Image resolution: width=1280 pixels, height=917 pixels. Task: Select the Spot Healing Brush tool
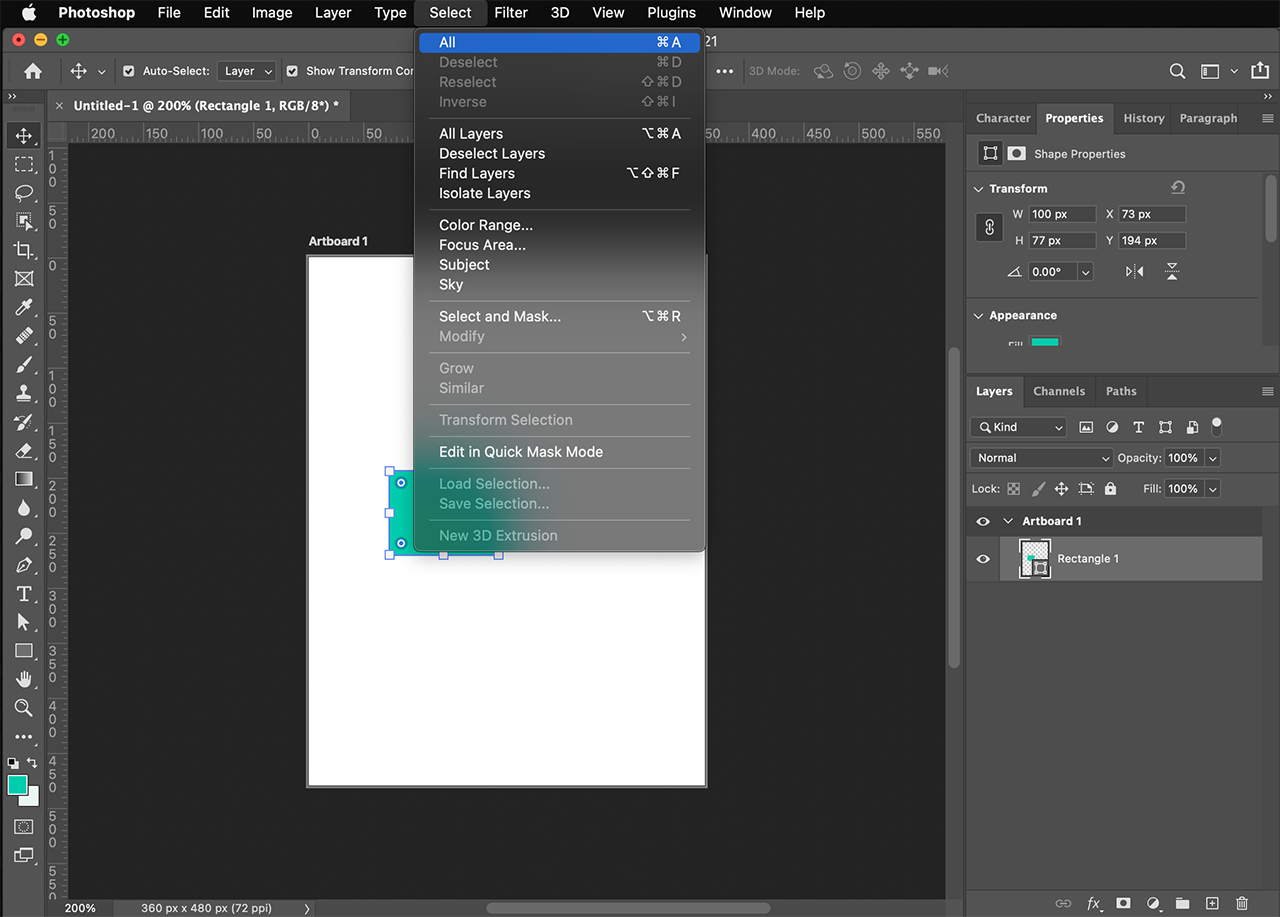[24, 336]
